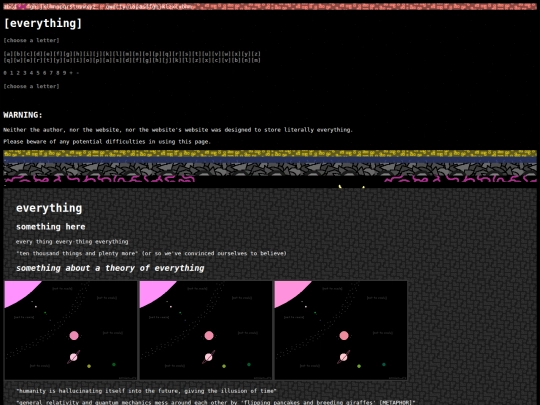Click the [z] link ending the alphabetical row

[x=256, y=54]
